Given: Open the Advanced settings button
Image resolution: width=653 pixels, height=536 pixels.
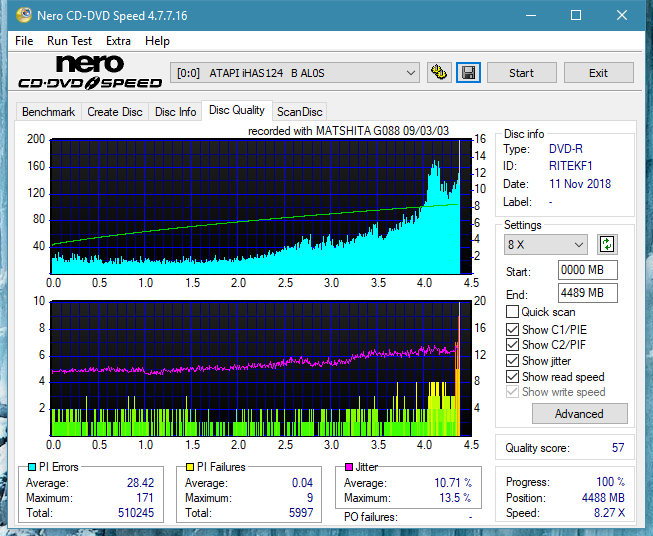Looking at the screenshot, I should click(579, 414).
